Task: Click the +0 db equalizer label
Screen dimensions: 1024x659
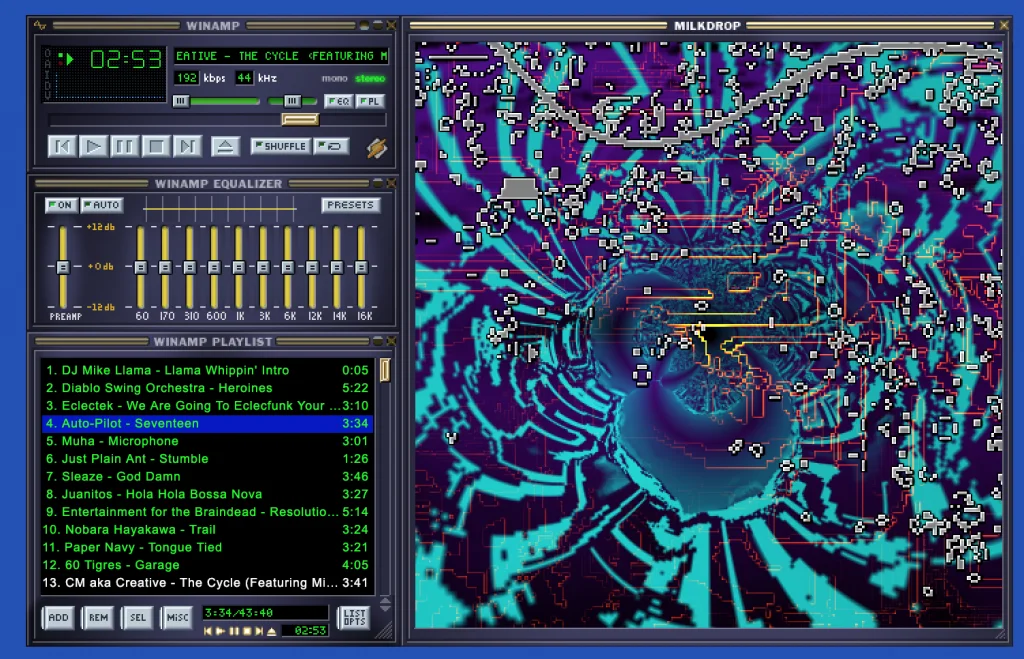Action: [x=101, y=266]
